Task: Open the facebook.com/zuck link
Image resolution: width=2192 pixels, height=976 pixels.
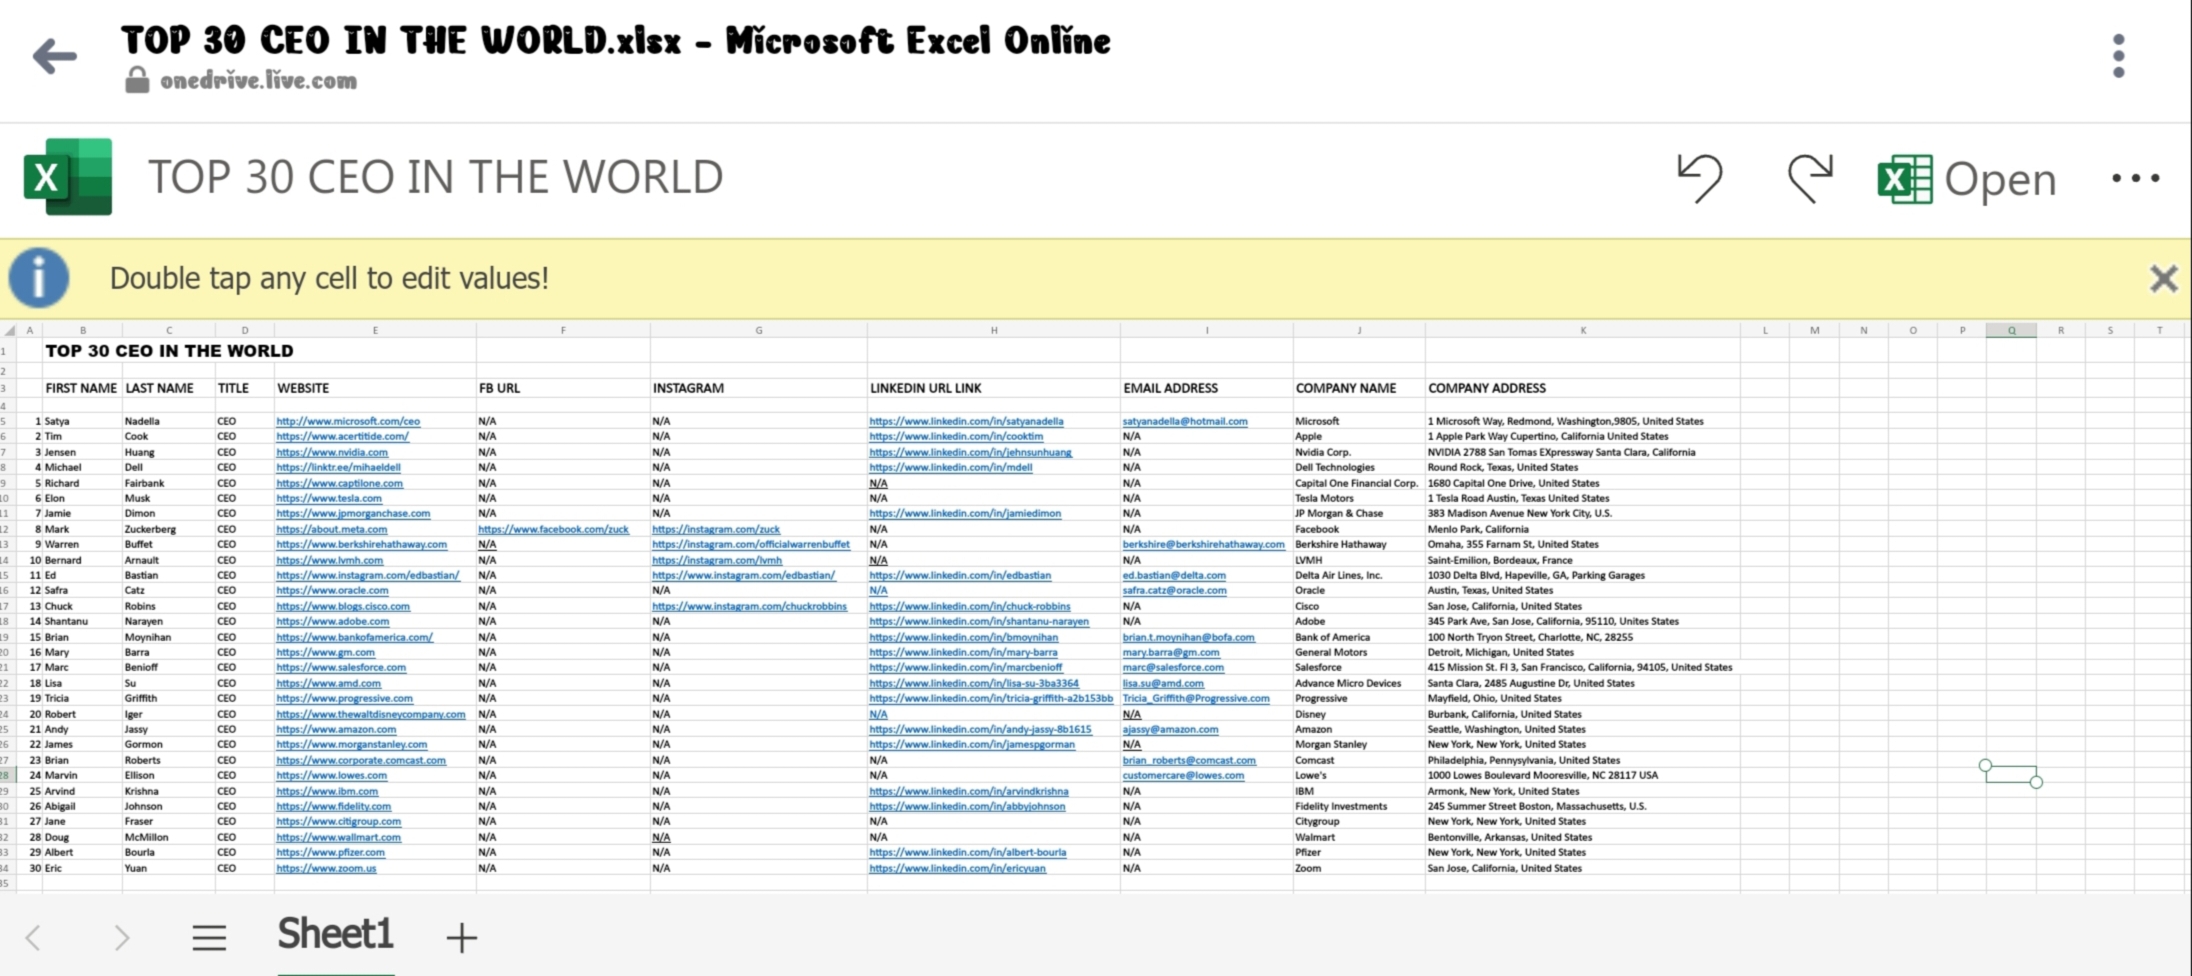Action: 553,529
